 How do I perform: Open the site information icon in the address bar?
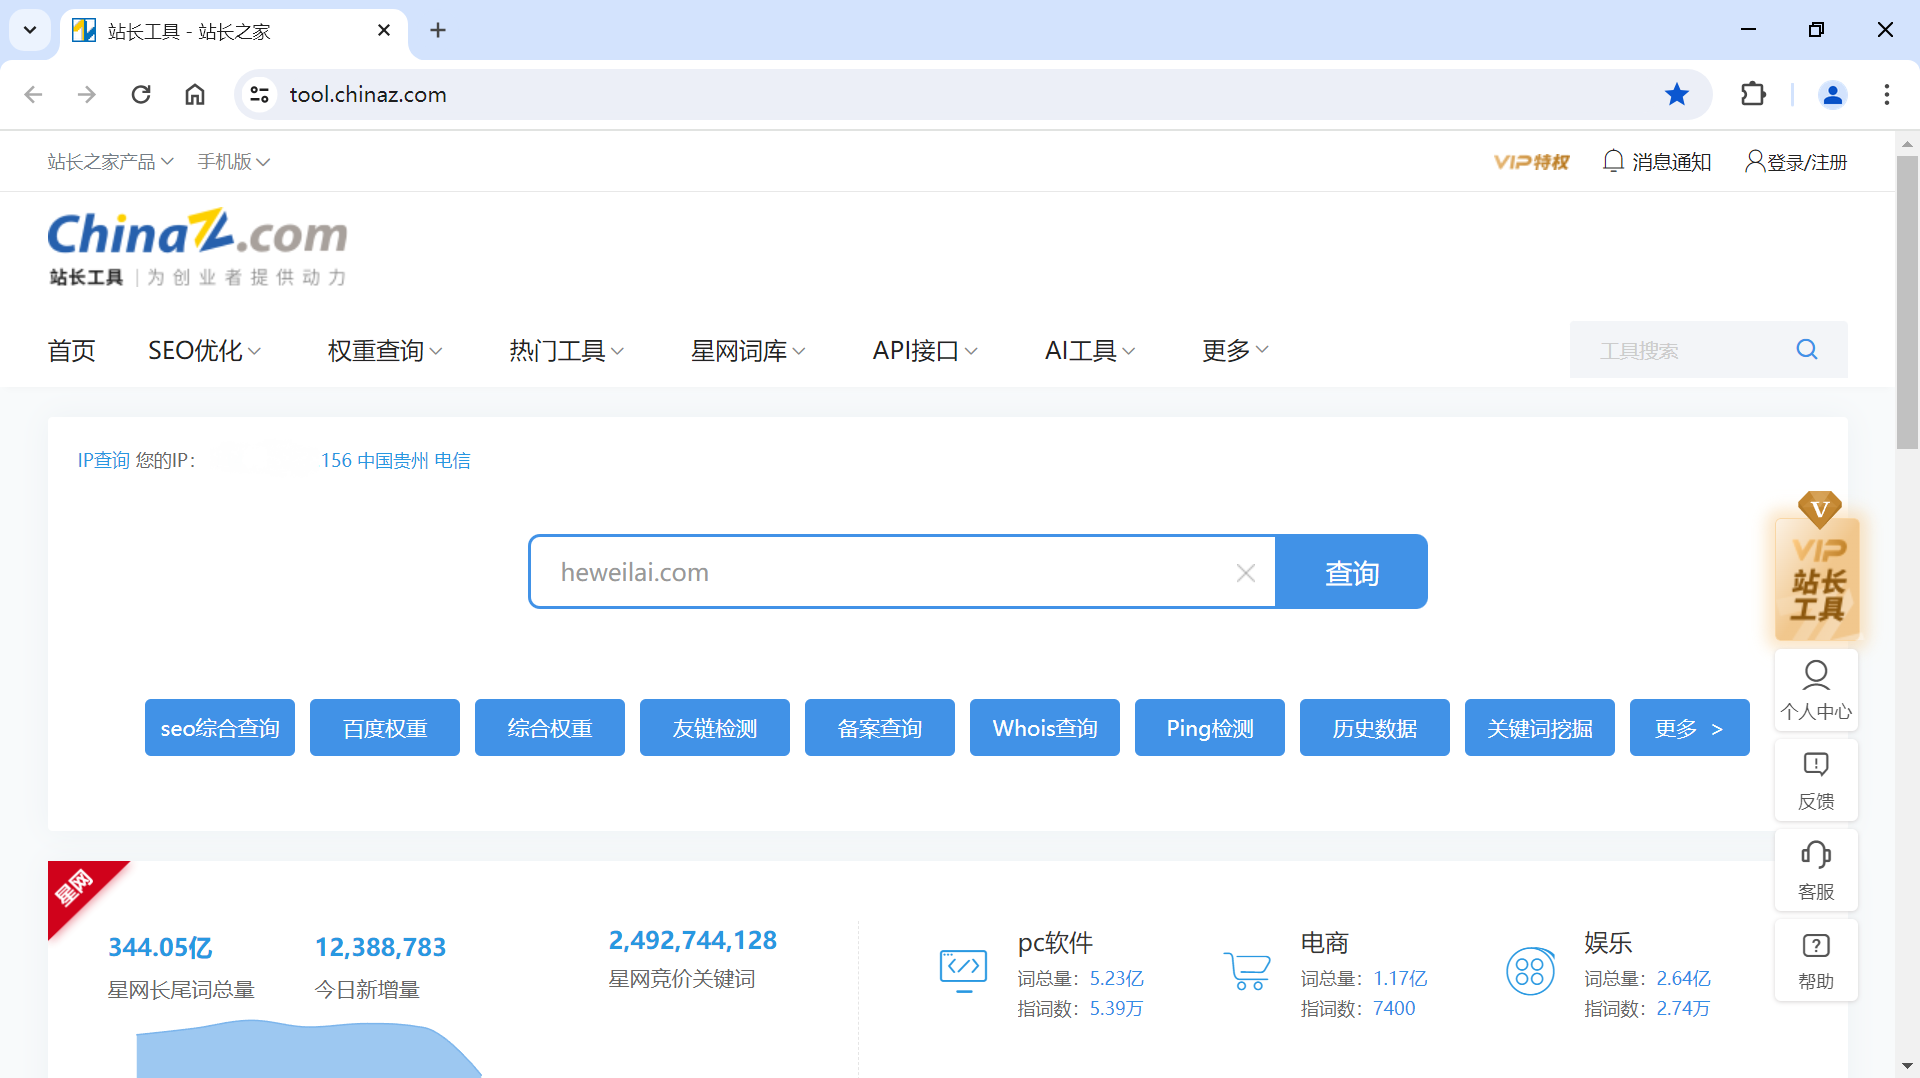coord(260,94)
